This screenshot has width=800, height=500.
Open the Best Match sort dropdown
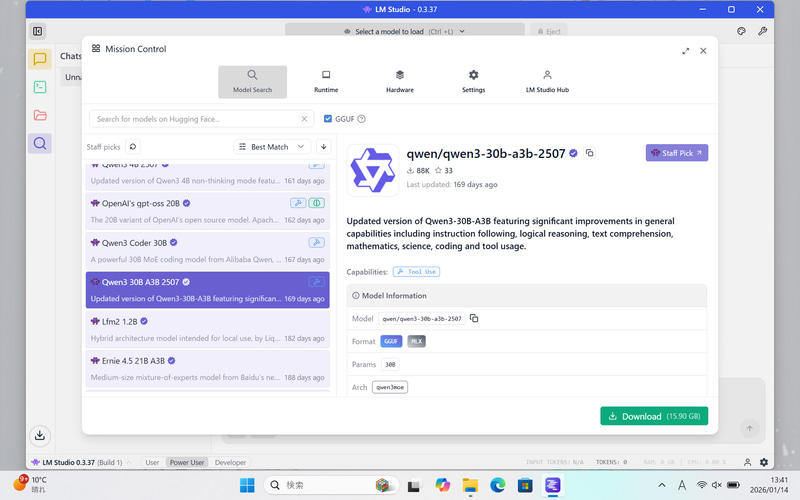click(x=272, y=147)
